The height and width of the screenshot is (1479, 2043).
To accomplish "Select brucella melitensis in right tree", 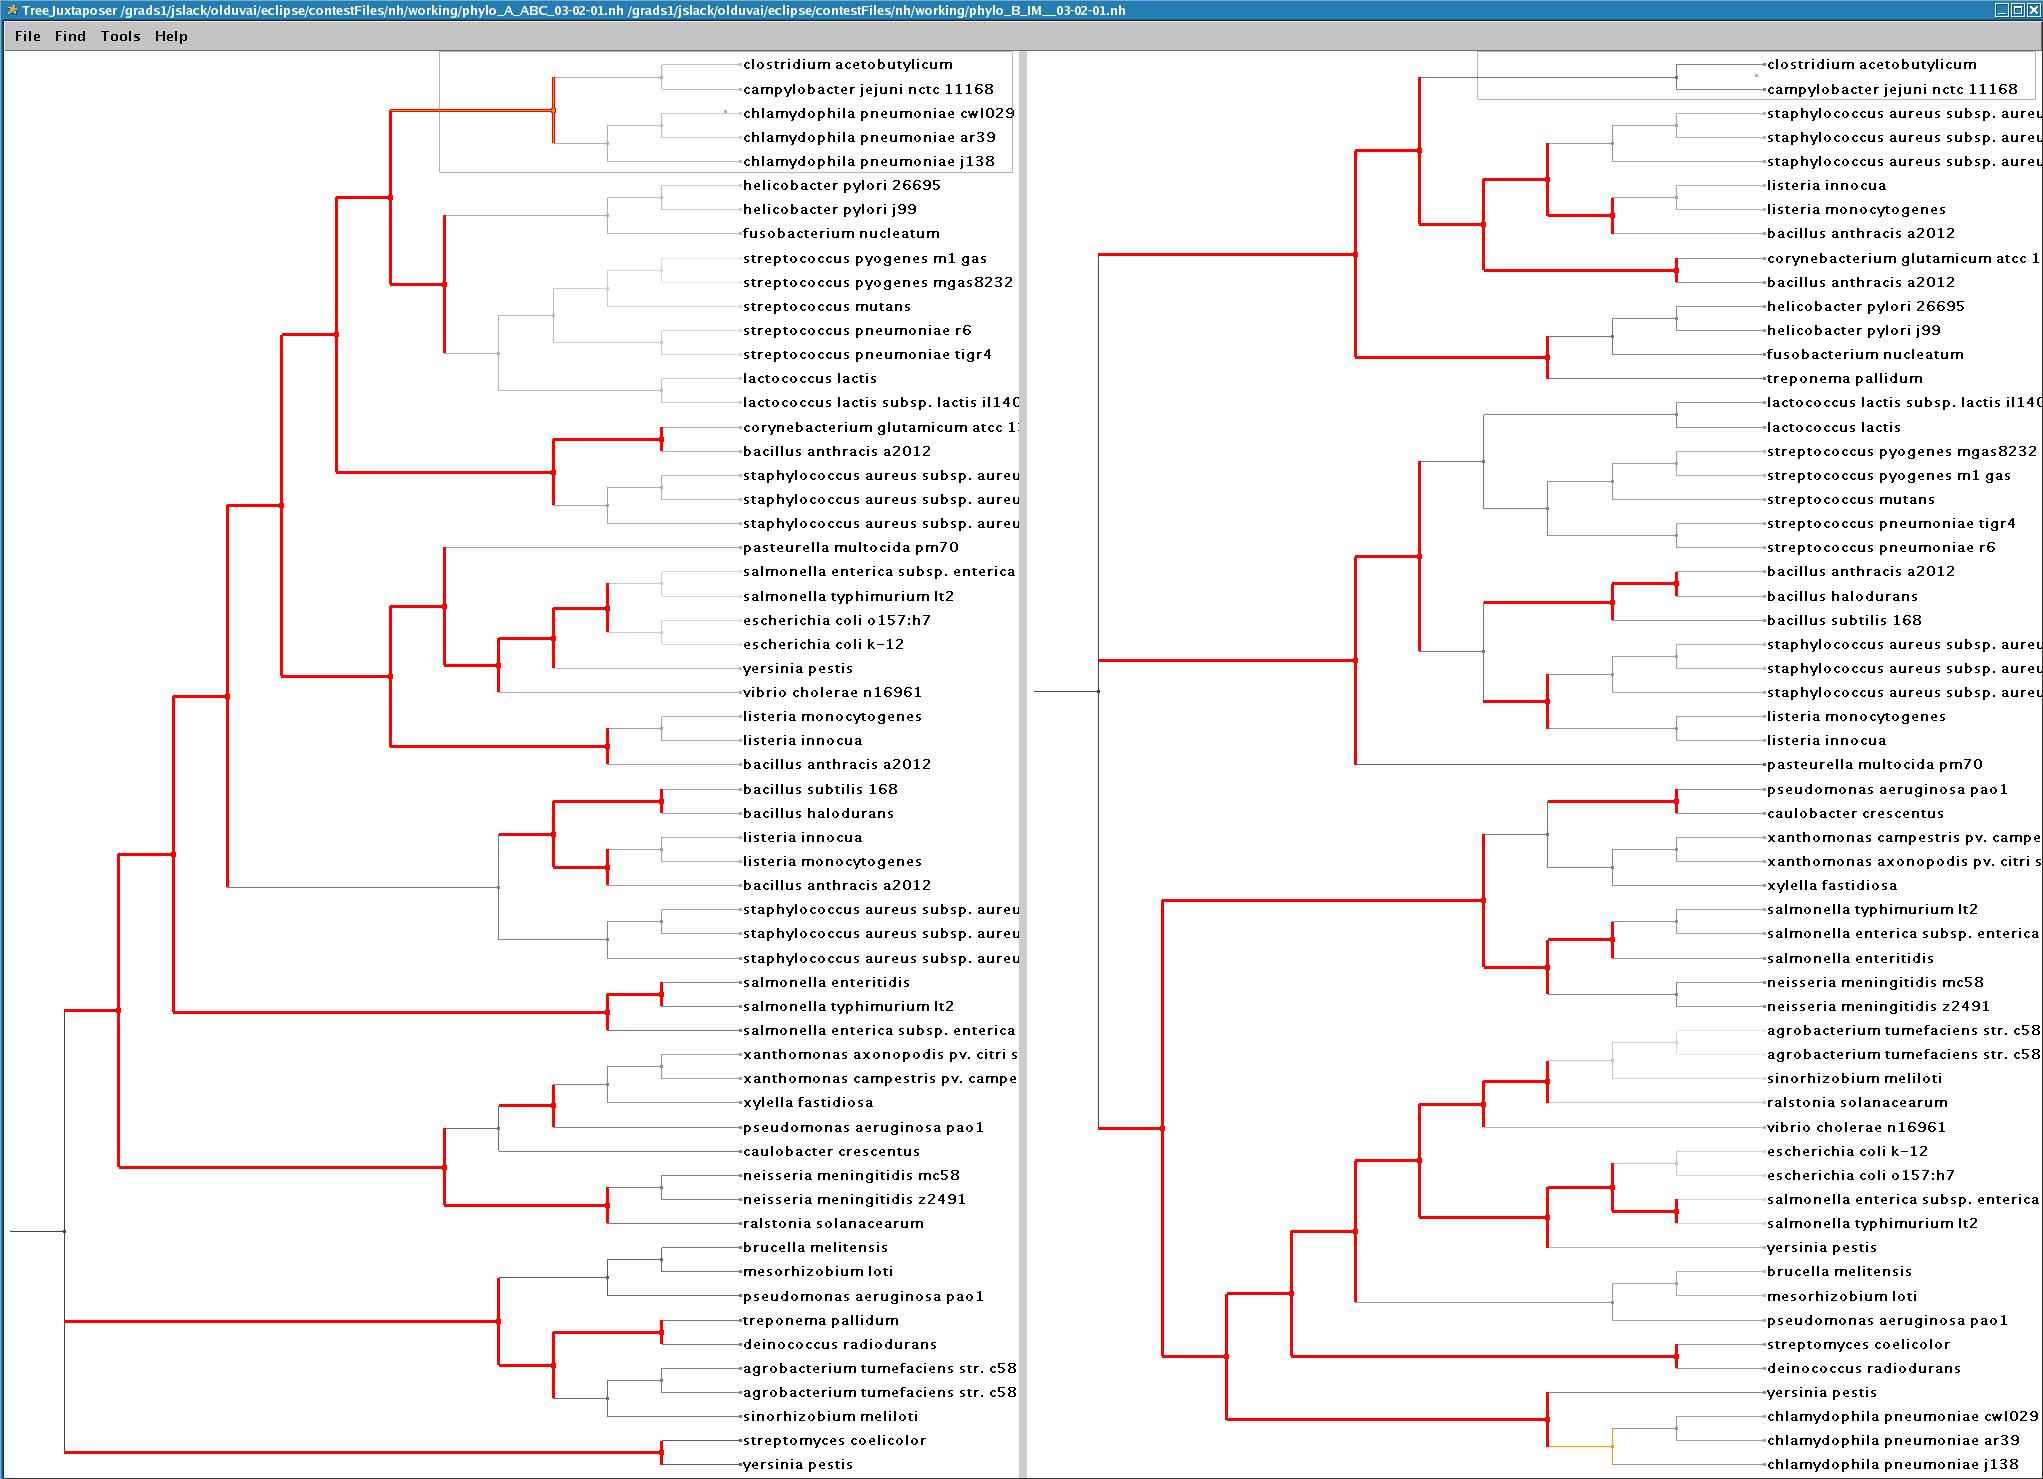I will coord(1839,1271).
